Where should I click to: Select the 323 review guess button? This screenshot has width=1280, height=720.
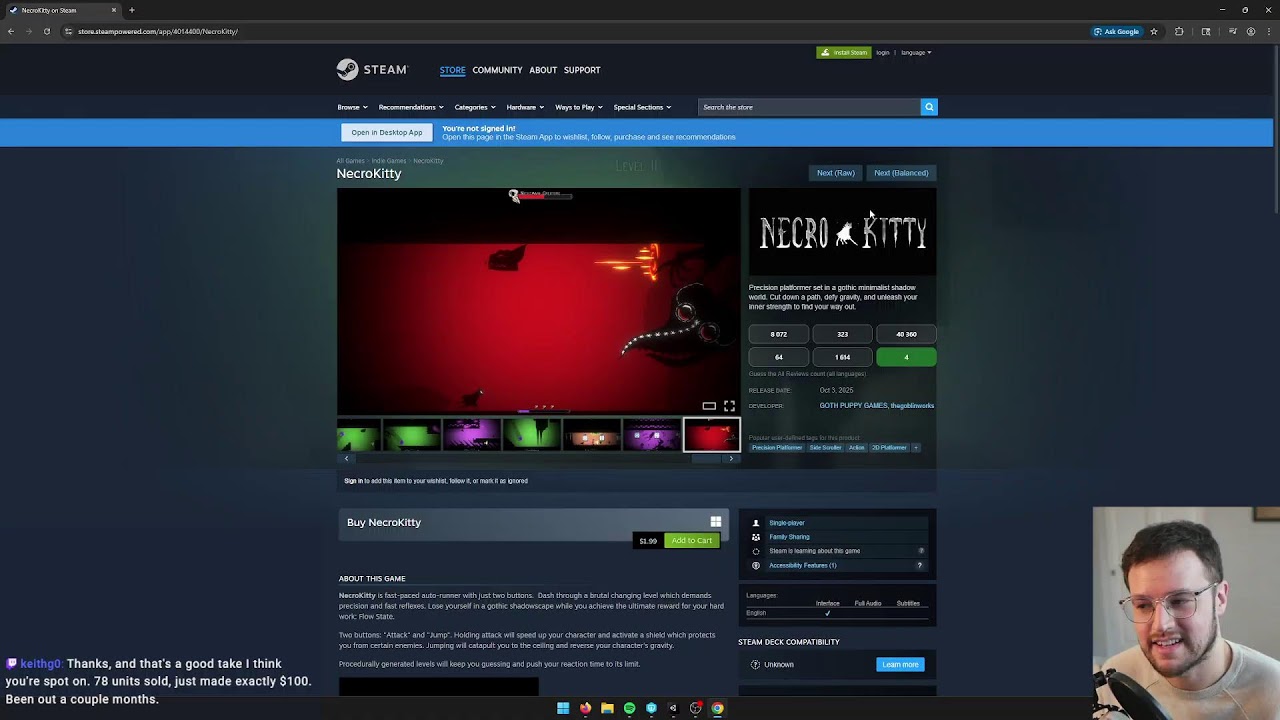tap(843, 334)
